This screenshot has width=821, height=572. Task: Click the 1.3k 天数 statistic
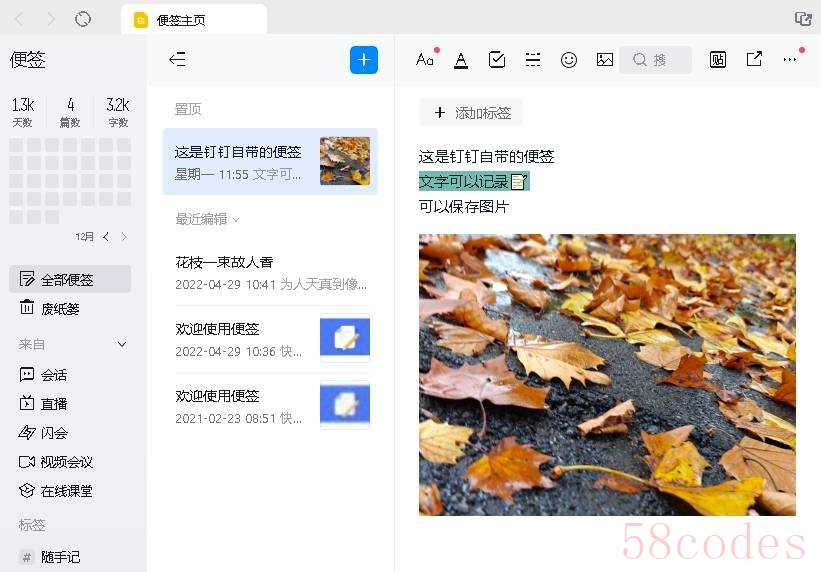click(23, 112)
